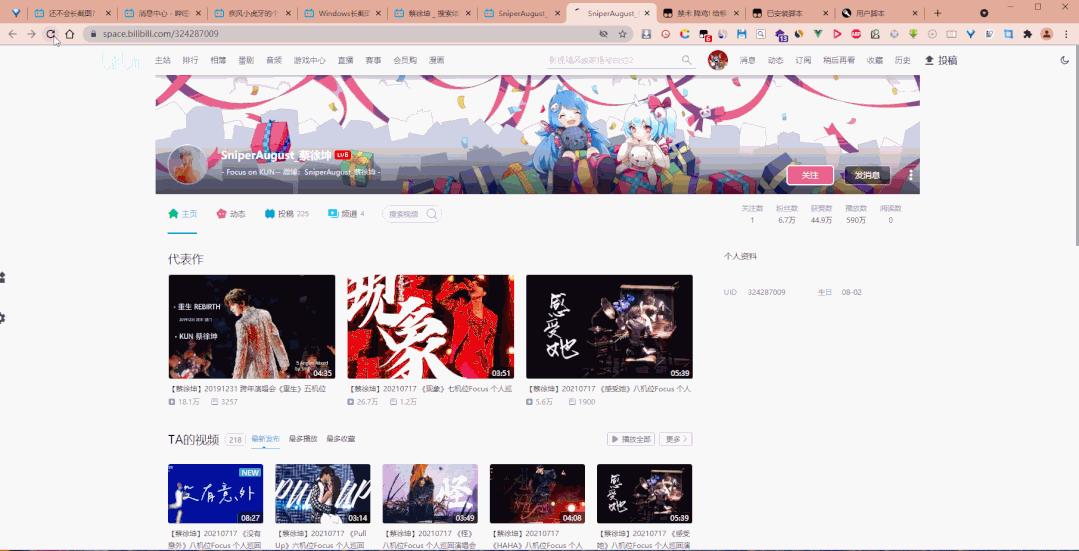Viewport: 1079px width, 551px height.
Task: Open the 现象 red featured video thumbnail
Action: pos(431,327)
